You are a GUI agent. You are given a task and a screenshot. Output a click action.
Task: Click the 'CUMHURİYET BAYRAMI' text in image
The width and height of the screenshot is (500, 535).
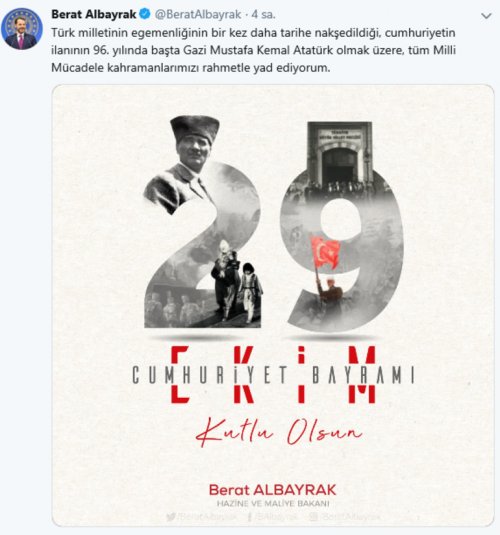[x=273, y=375]
